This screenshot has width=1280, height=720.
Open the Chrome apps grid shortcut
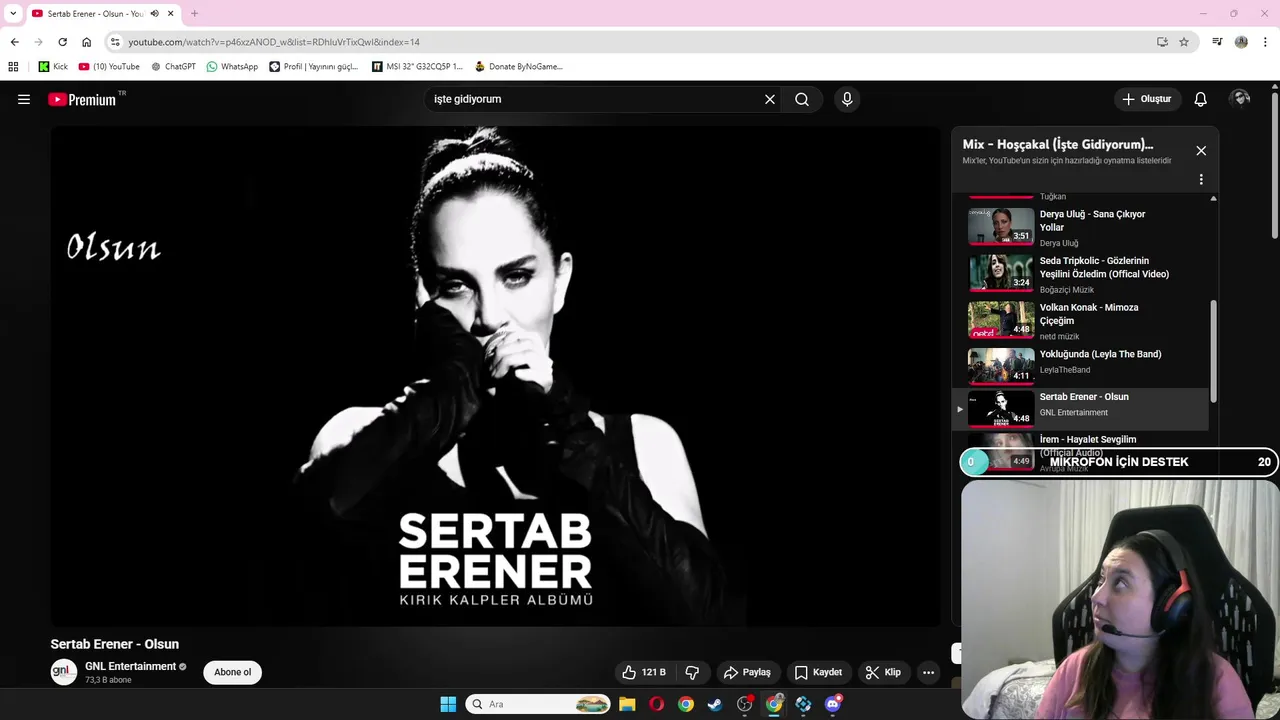point(13,67)
